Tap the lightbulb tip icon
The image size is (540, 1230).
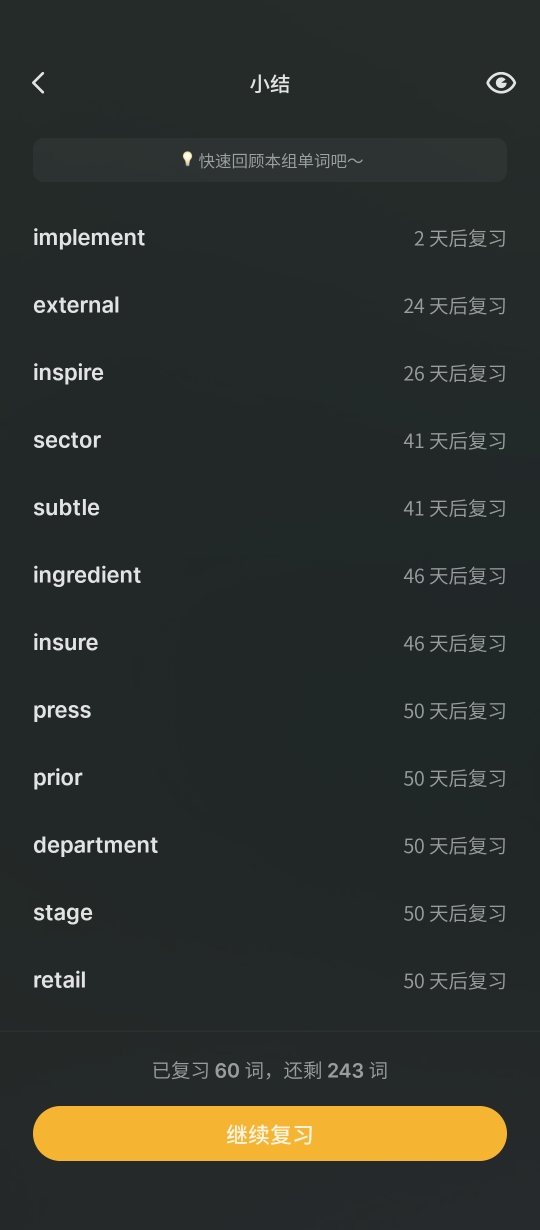click(x=187, y=159)
